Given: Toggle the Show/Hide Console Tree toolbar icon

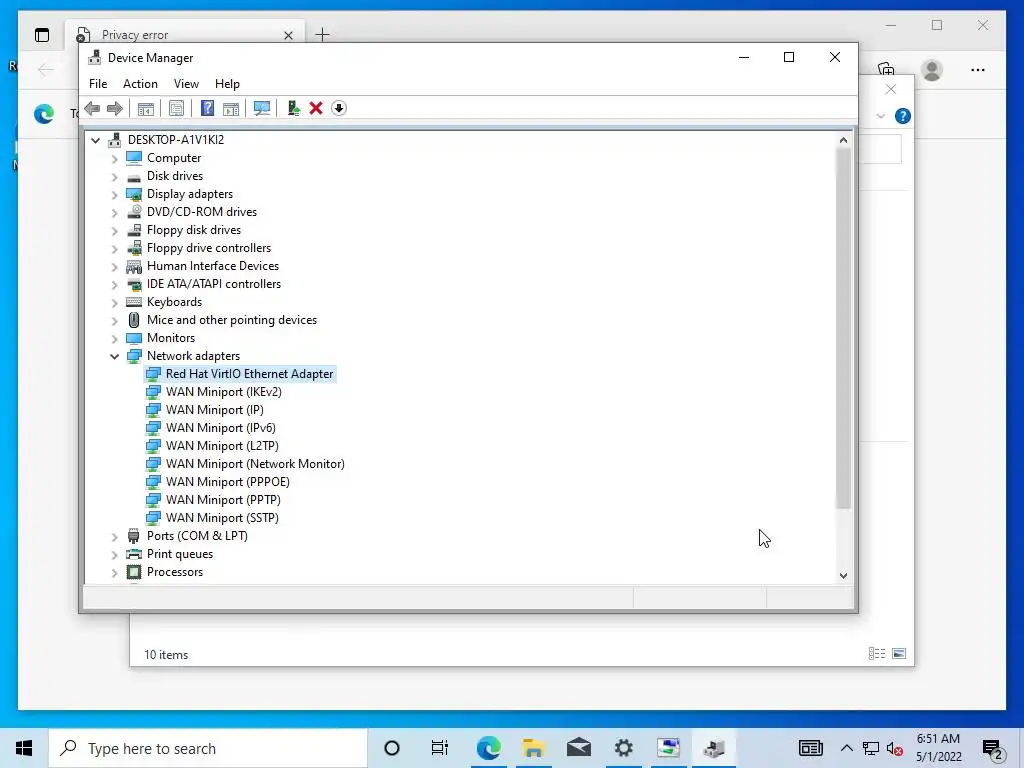Looking at the screenshot, I should point(146,108).
